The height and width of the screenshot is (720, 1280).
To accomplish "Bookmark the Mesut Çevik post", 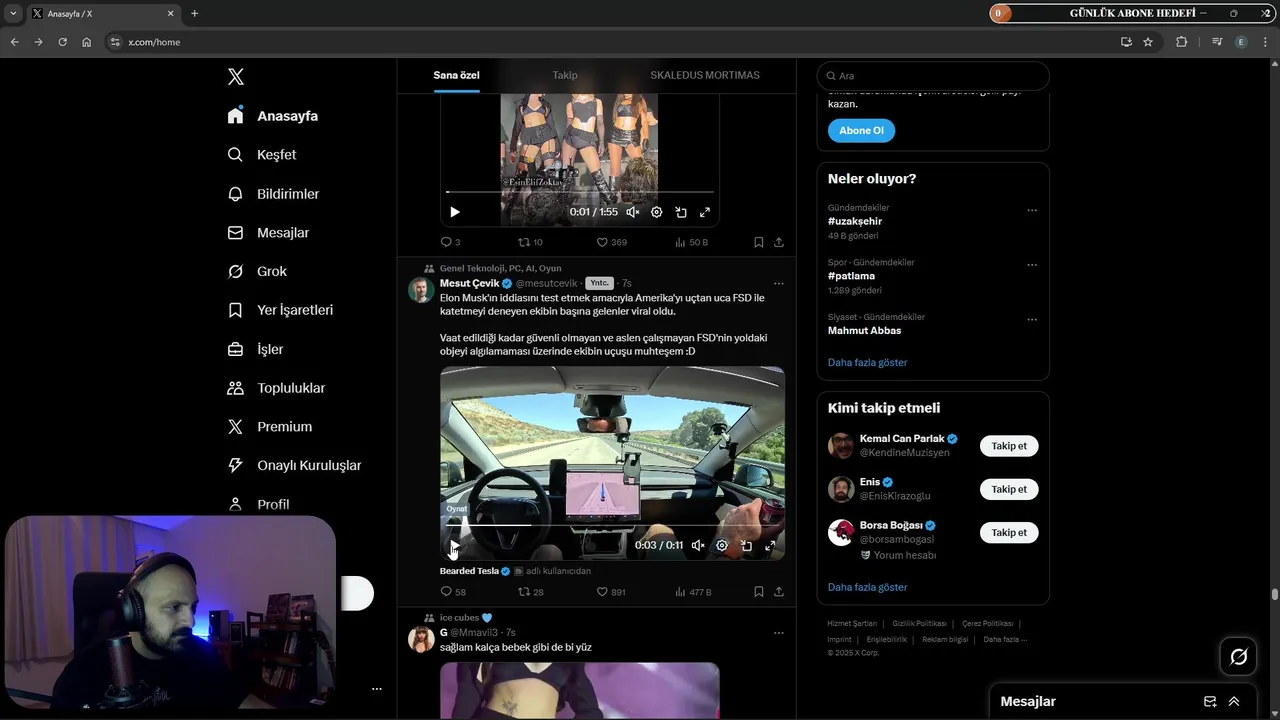I will point(759,592).
